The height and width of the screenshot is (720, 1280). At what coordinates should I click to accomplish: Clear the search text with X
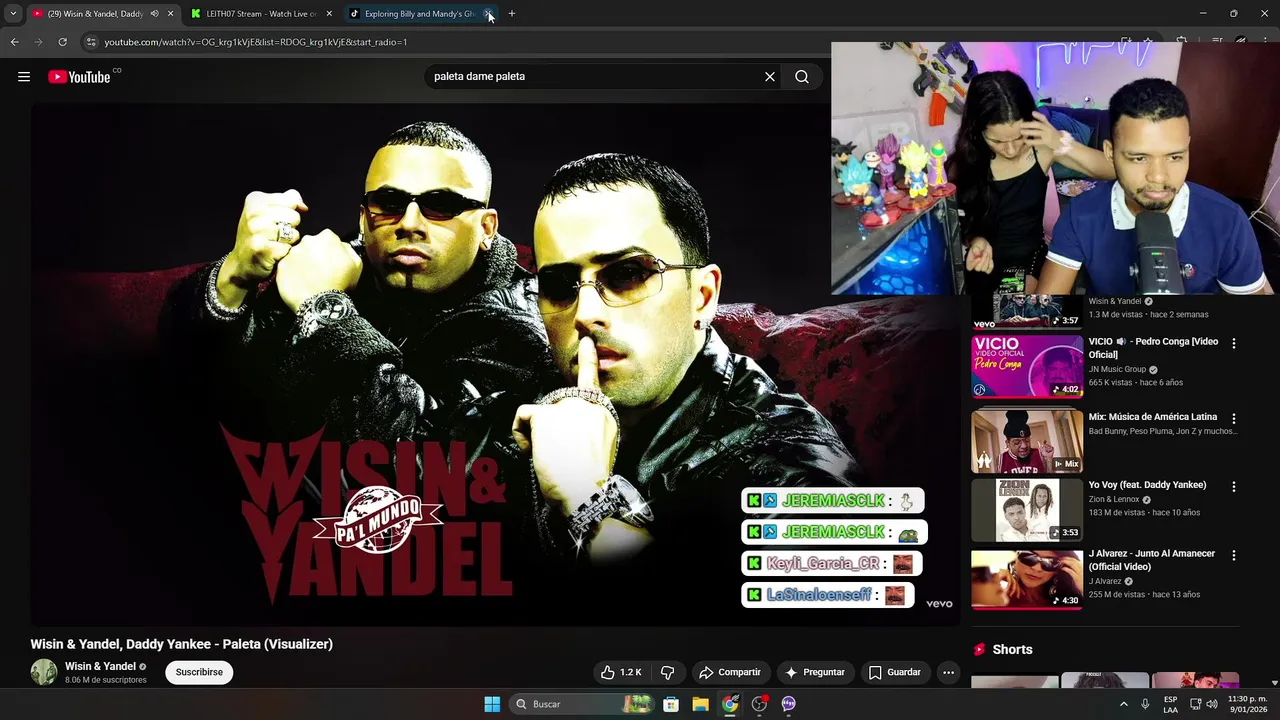(770, 77)
